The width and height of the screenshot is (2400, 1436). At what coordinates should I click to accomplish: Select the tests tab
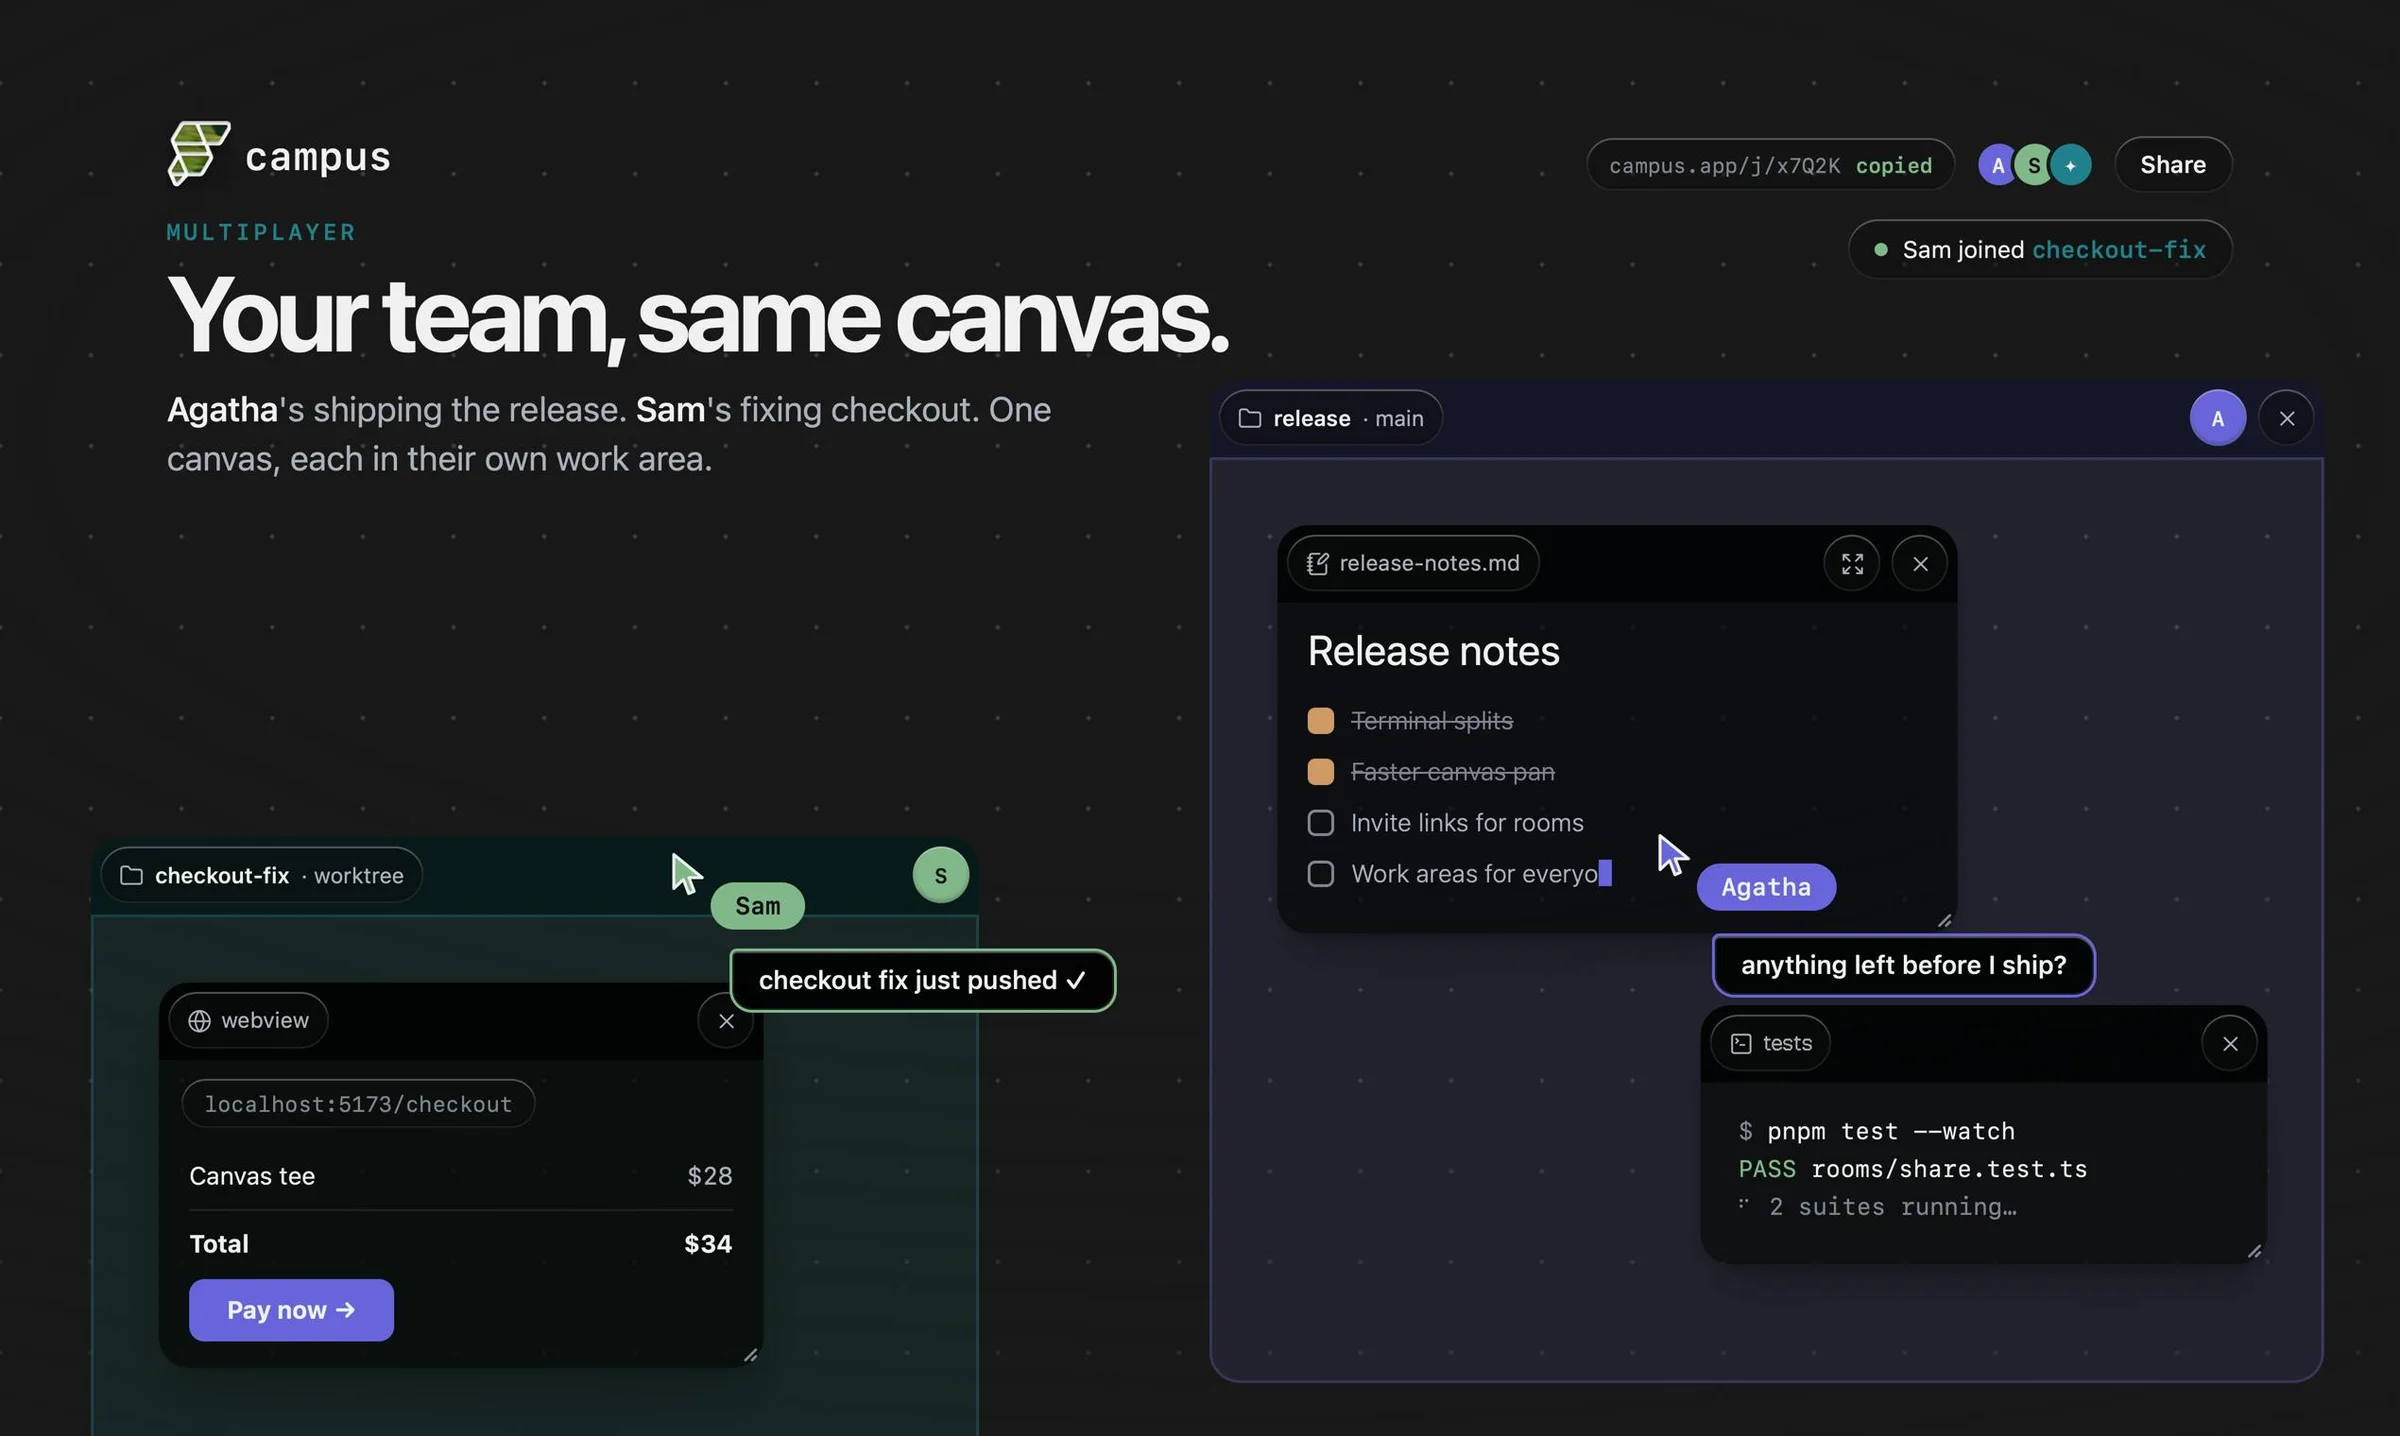click(x=1770, y=1043)
